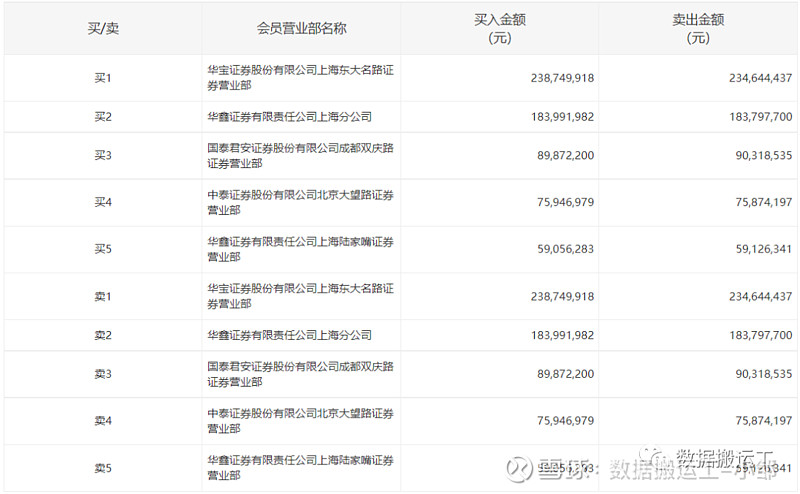Select 华宝证券 branch name in row 卖1

click(x=301, y=296)
